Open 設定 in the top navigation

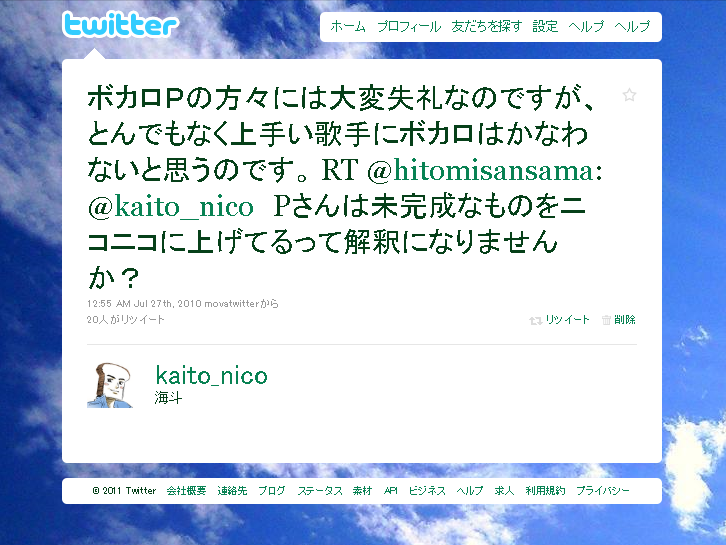coord(545,26)
